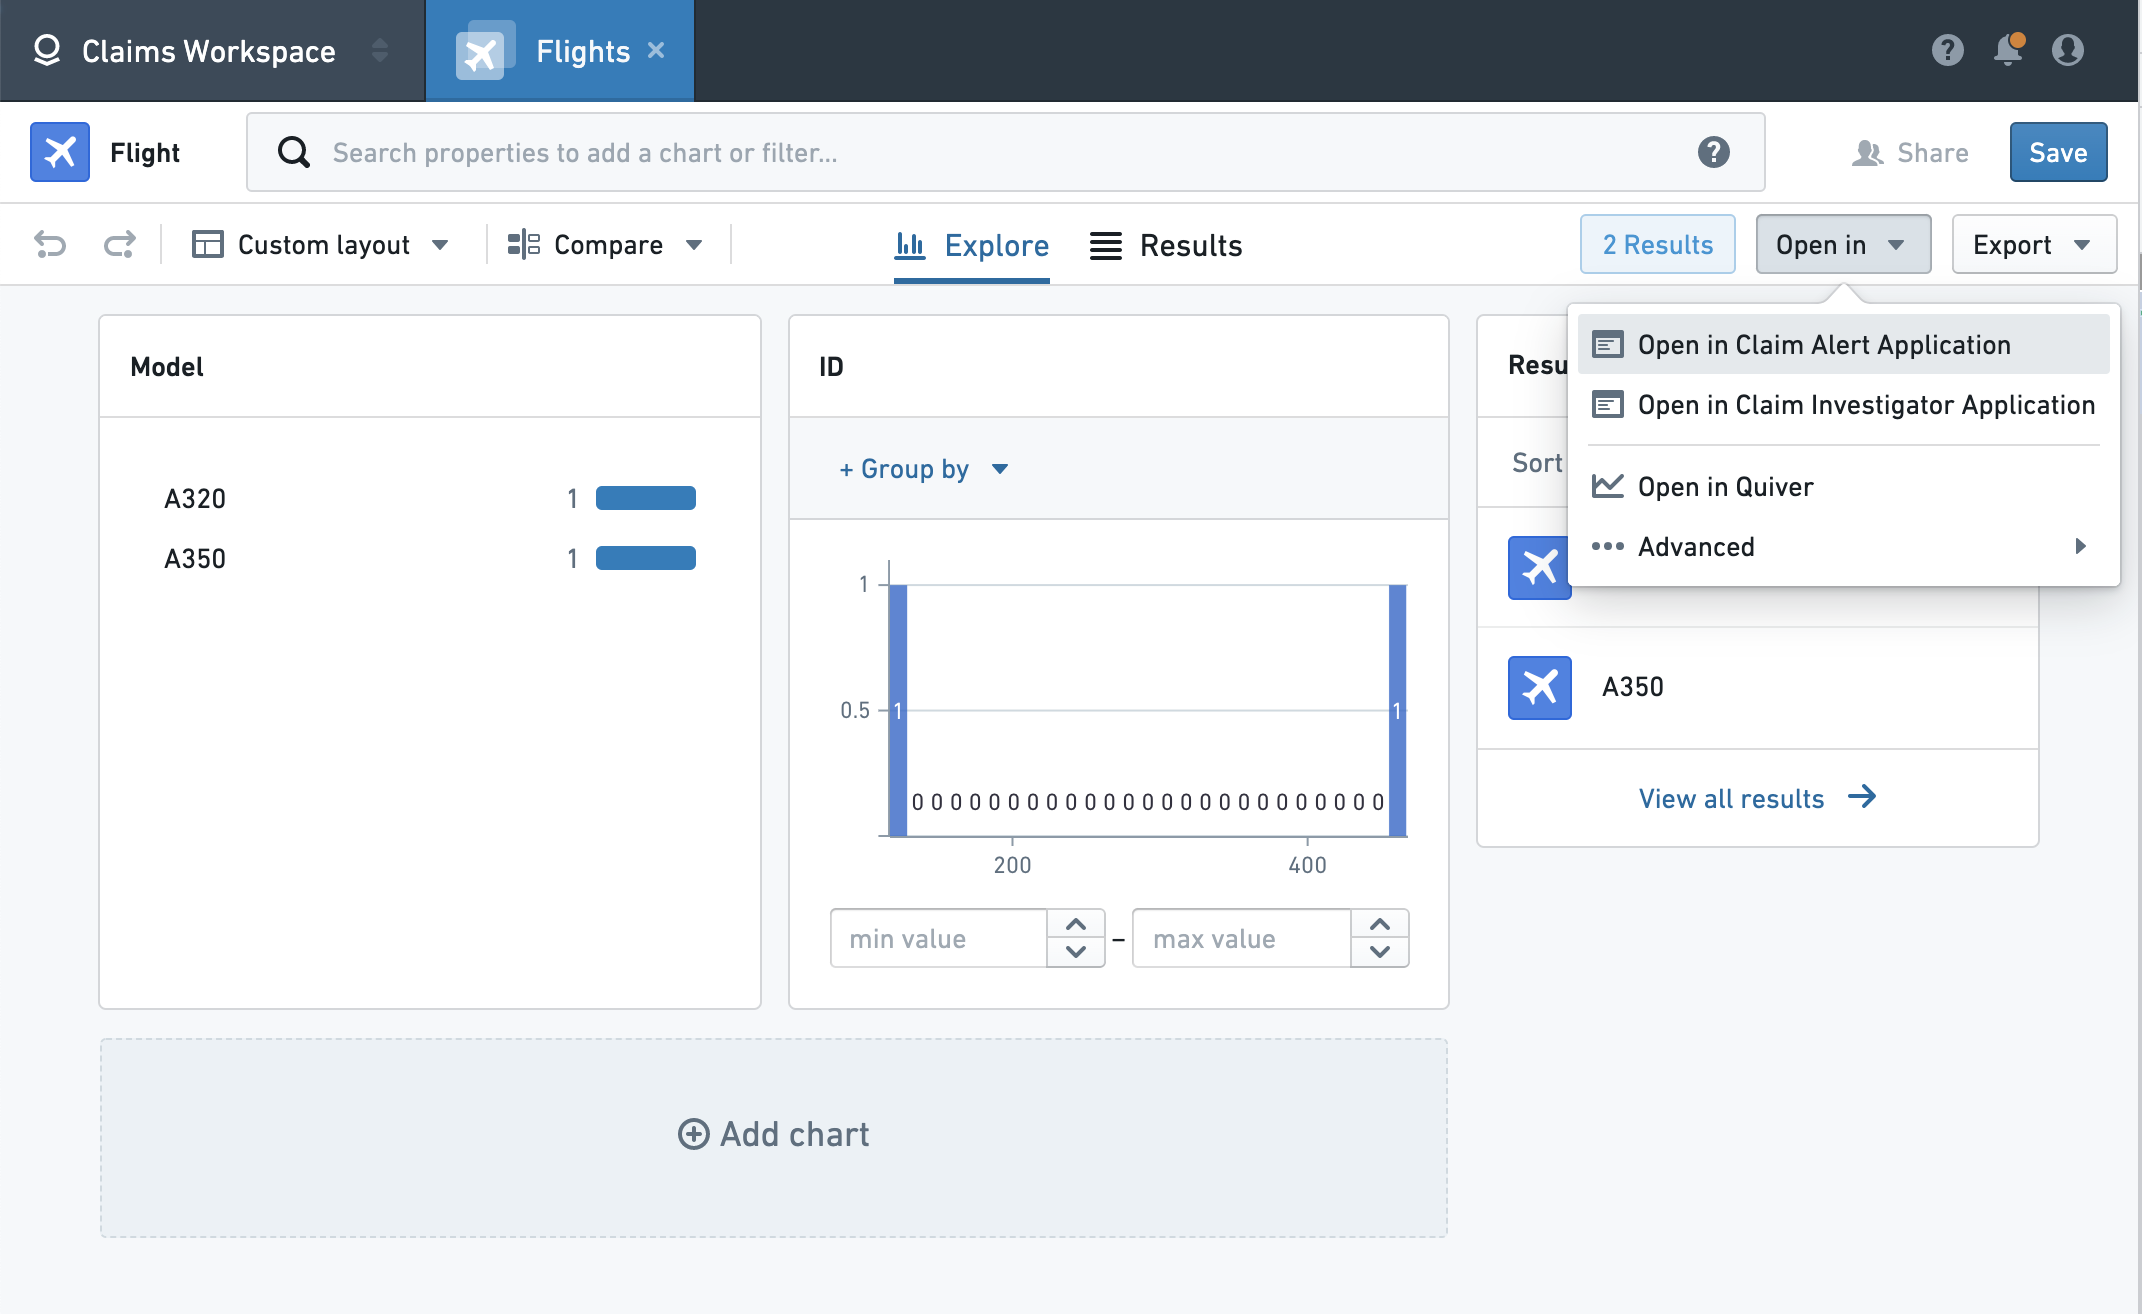Click the undo arrow icon

[x=50, y=244]
